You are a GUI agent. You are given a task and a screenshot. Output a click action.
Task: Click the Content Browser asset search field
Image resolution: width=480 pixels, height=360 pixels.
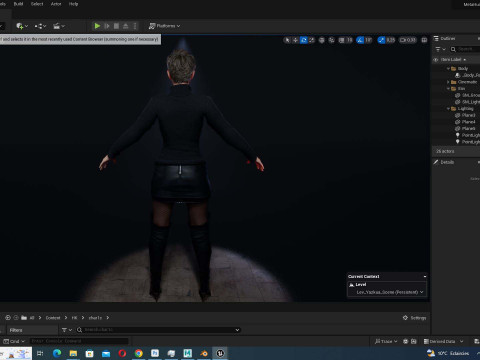pyautogui.click(x=158, y=330)
